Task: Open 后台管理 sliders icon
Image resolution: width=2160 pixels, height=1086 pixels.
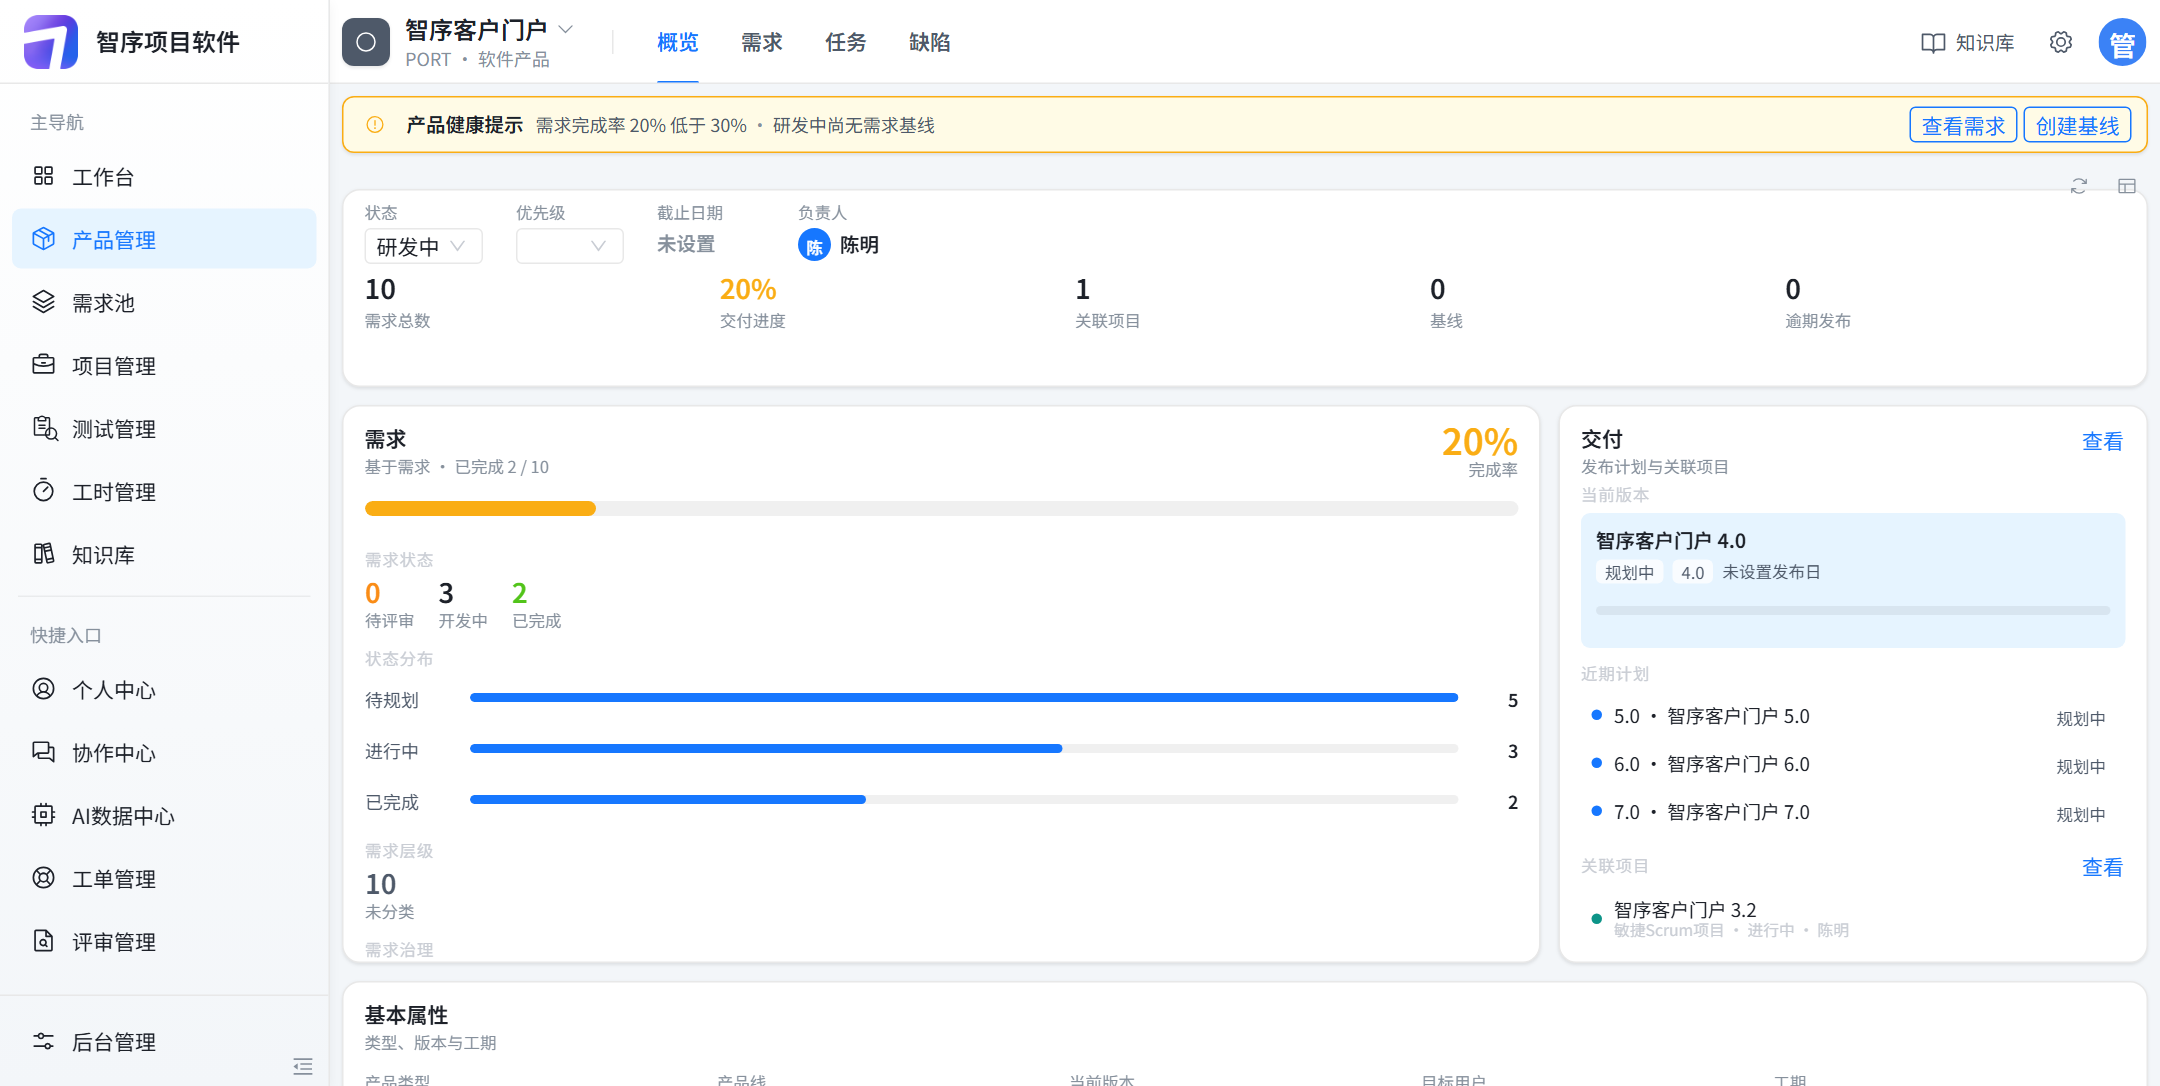Action: tap(43, 1041)
